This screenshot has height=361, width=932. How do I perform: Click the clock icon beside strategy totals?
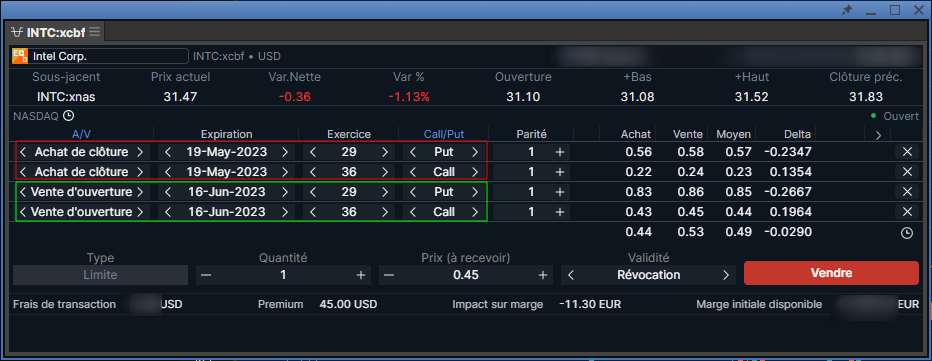coord(906,233)
